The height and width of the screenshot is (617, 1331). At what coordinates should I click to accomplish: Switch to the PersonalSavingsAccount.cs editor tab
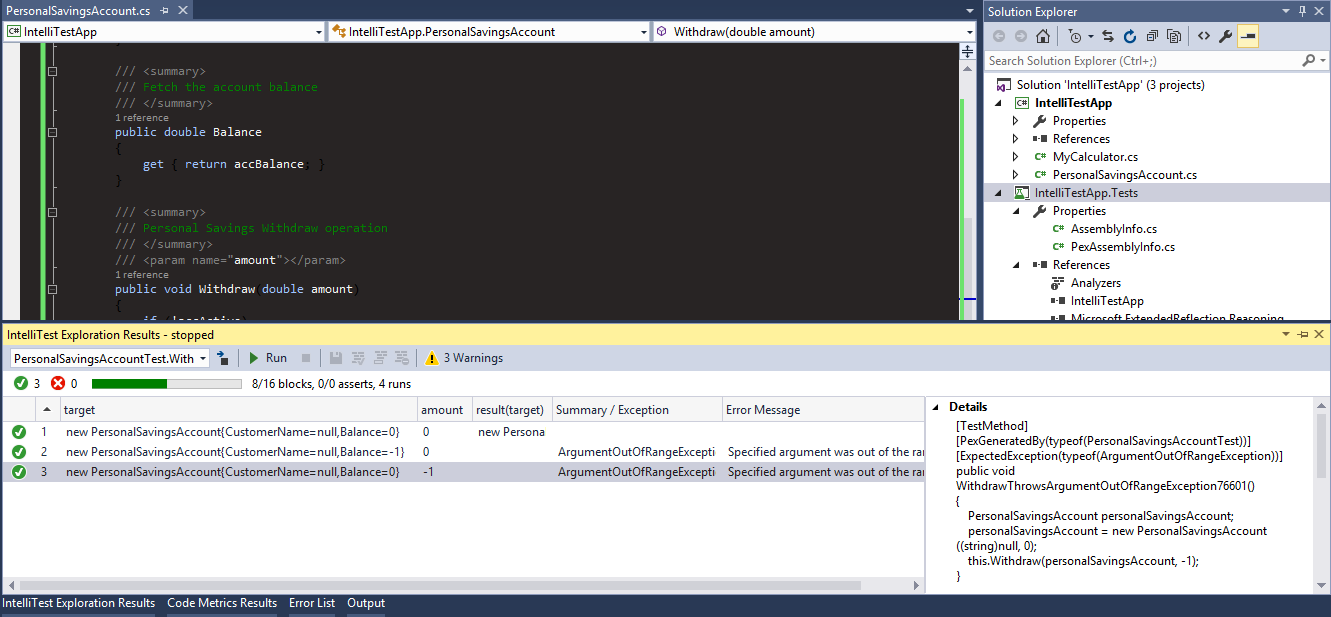click(x=79, y=9)
